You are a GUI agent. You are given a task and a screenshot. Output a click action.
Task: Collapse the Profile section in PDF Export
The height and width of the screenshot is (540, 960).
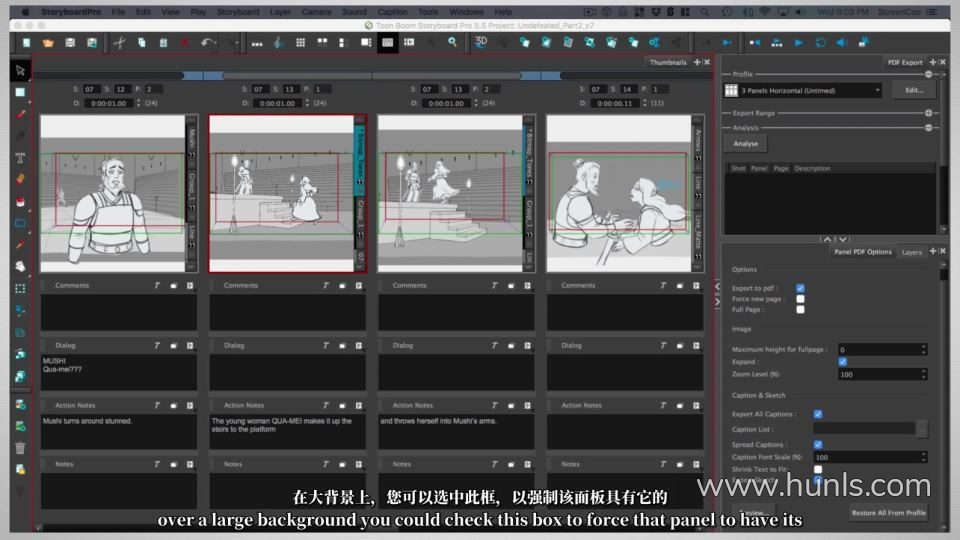pyautogui.click(x=928, y=74)
